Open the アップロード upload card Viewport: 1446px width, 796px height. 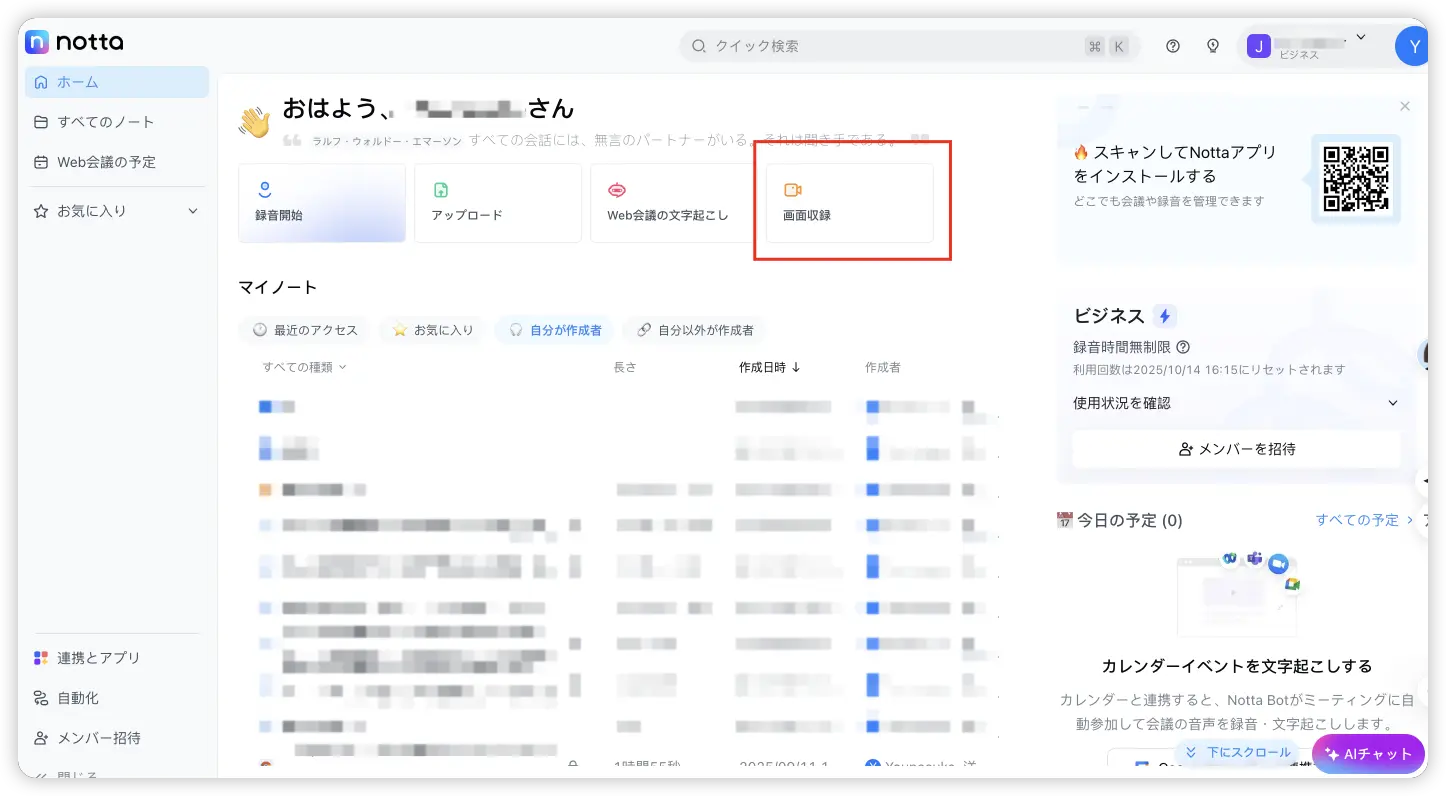click(x=497, y=203)
